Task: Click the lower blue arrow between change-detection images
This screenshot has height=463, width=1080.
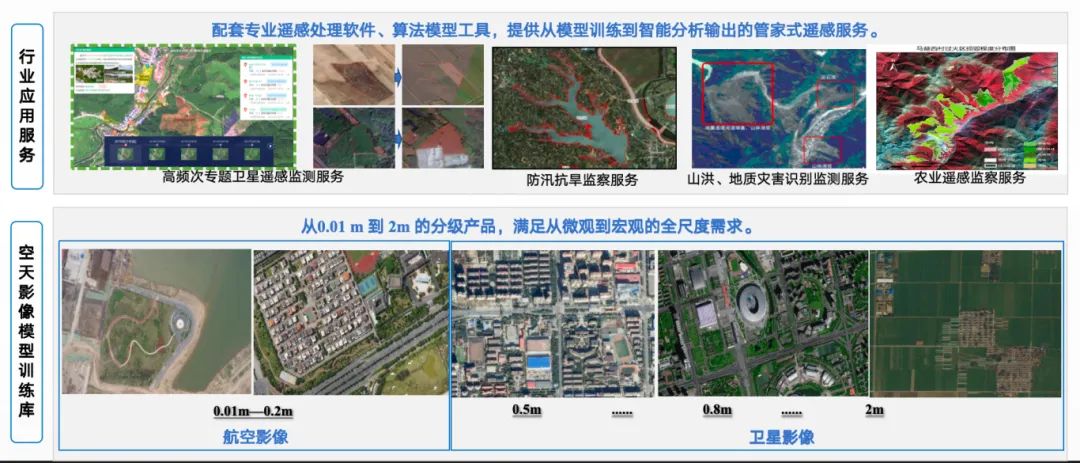Action: (x=397, y=138)
